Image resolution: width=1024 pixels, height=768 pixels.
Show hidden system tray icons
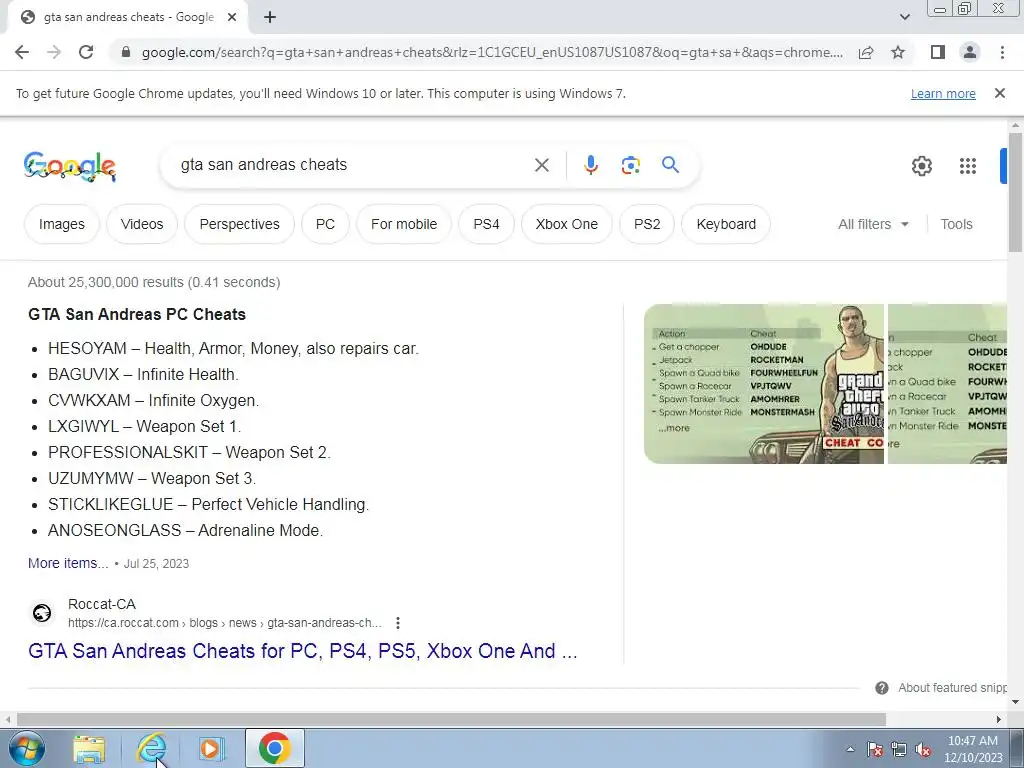[850, 749]
